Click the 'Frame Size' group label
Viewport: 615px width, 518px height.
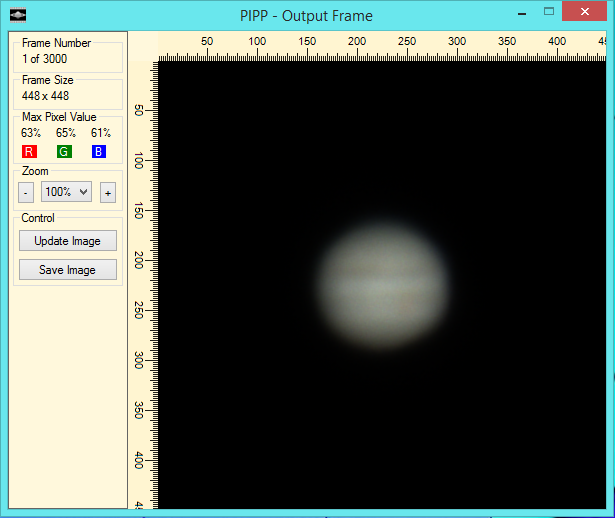[x=47, y=80]
